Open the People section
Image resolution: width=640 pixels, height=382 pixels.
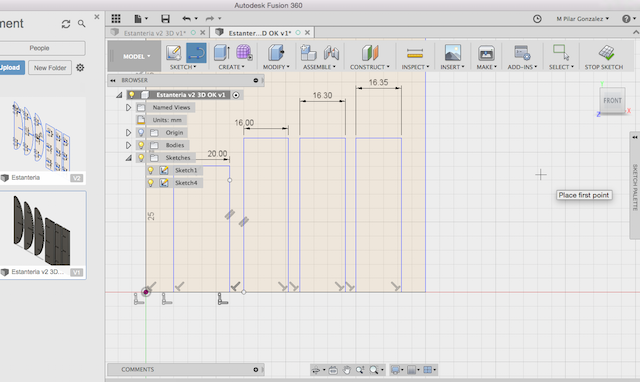tap(41, 48)
